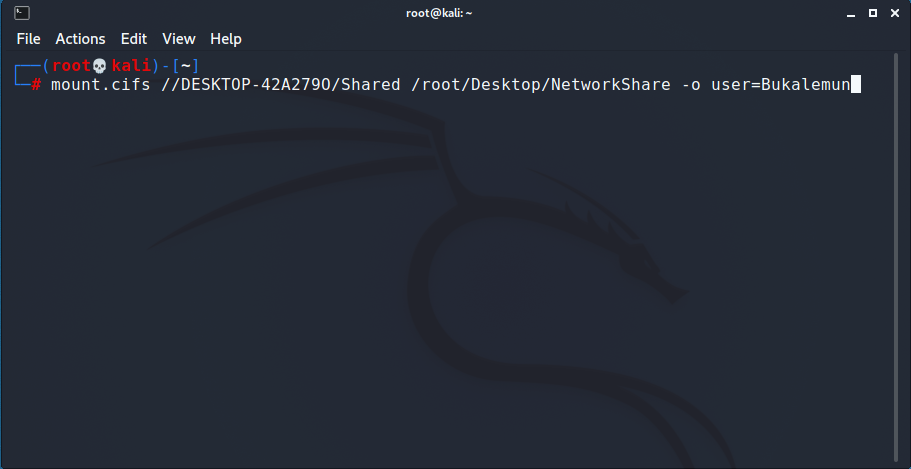Click the user=Bukalemun option text
The image size is (911, 469).
coord(780,85)
